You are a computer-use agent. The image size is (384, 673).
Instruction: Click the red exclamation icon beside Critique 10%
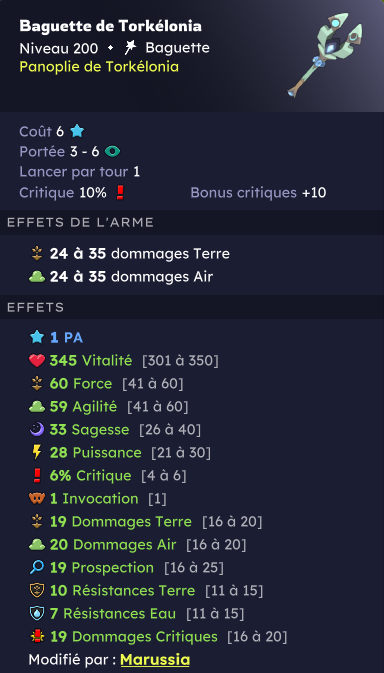120,193
